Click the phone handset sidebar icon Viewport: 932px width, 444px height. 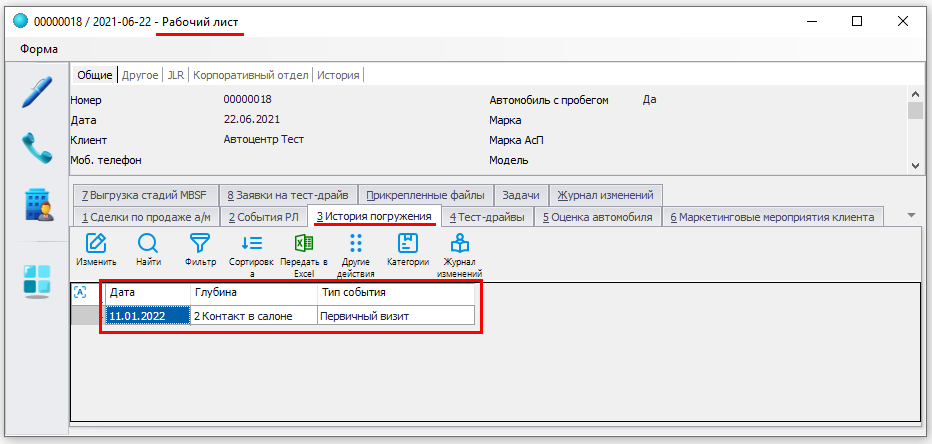click(37, 149)
